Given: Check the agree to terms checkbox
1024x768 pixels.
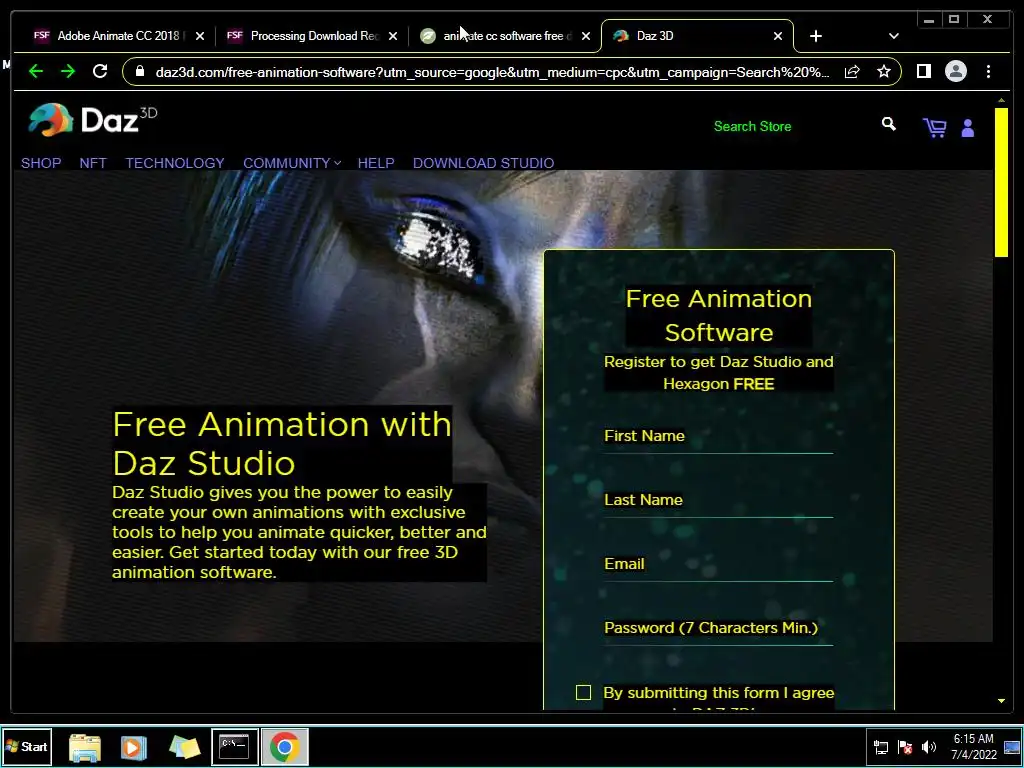Looking at the screenshot, I should point(584,692).
